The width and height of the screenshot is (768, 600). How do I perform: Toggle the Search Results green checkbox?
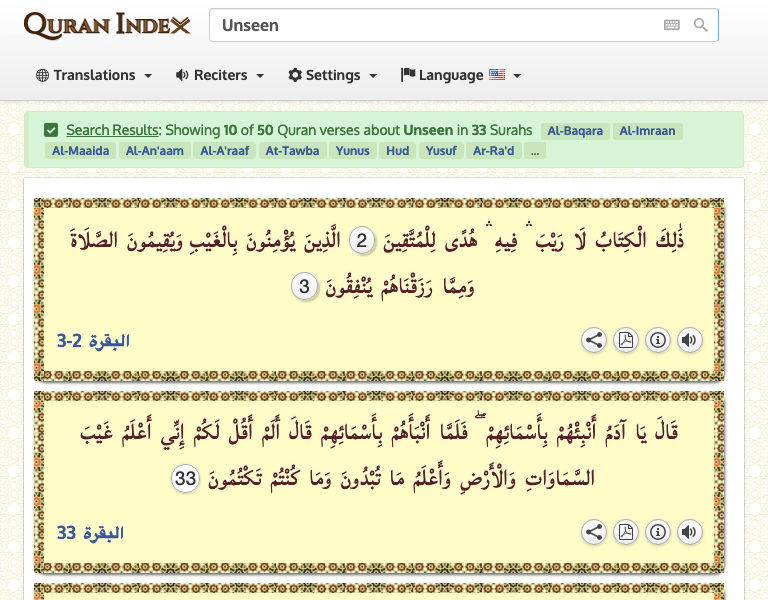tap(51, 130)
